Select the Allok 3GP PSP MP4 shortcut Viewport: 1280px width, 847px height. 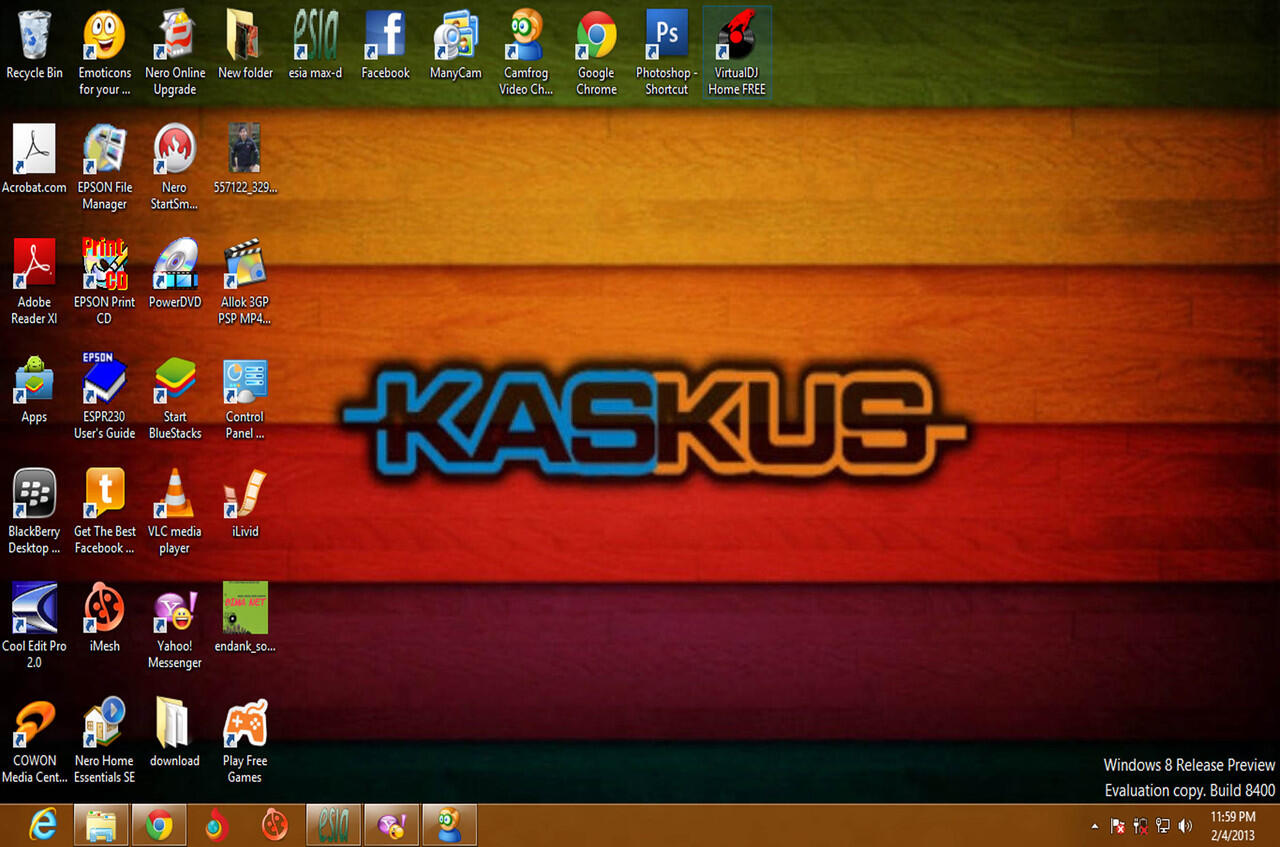245,283
